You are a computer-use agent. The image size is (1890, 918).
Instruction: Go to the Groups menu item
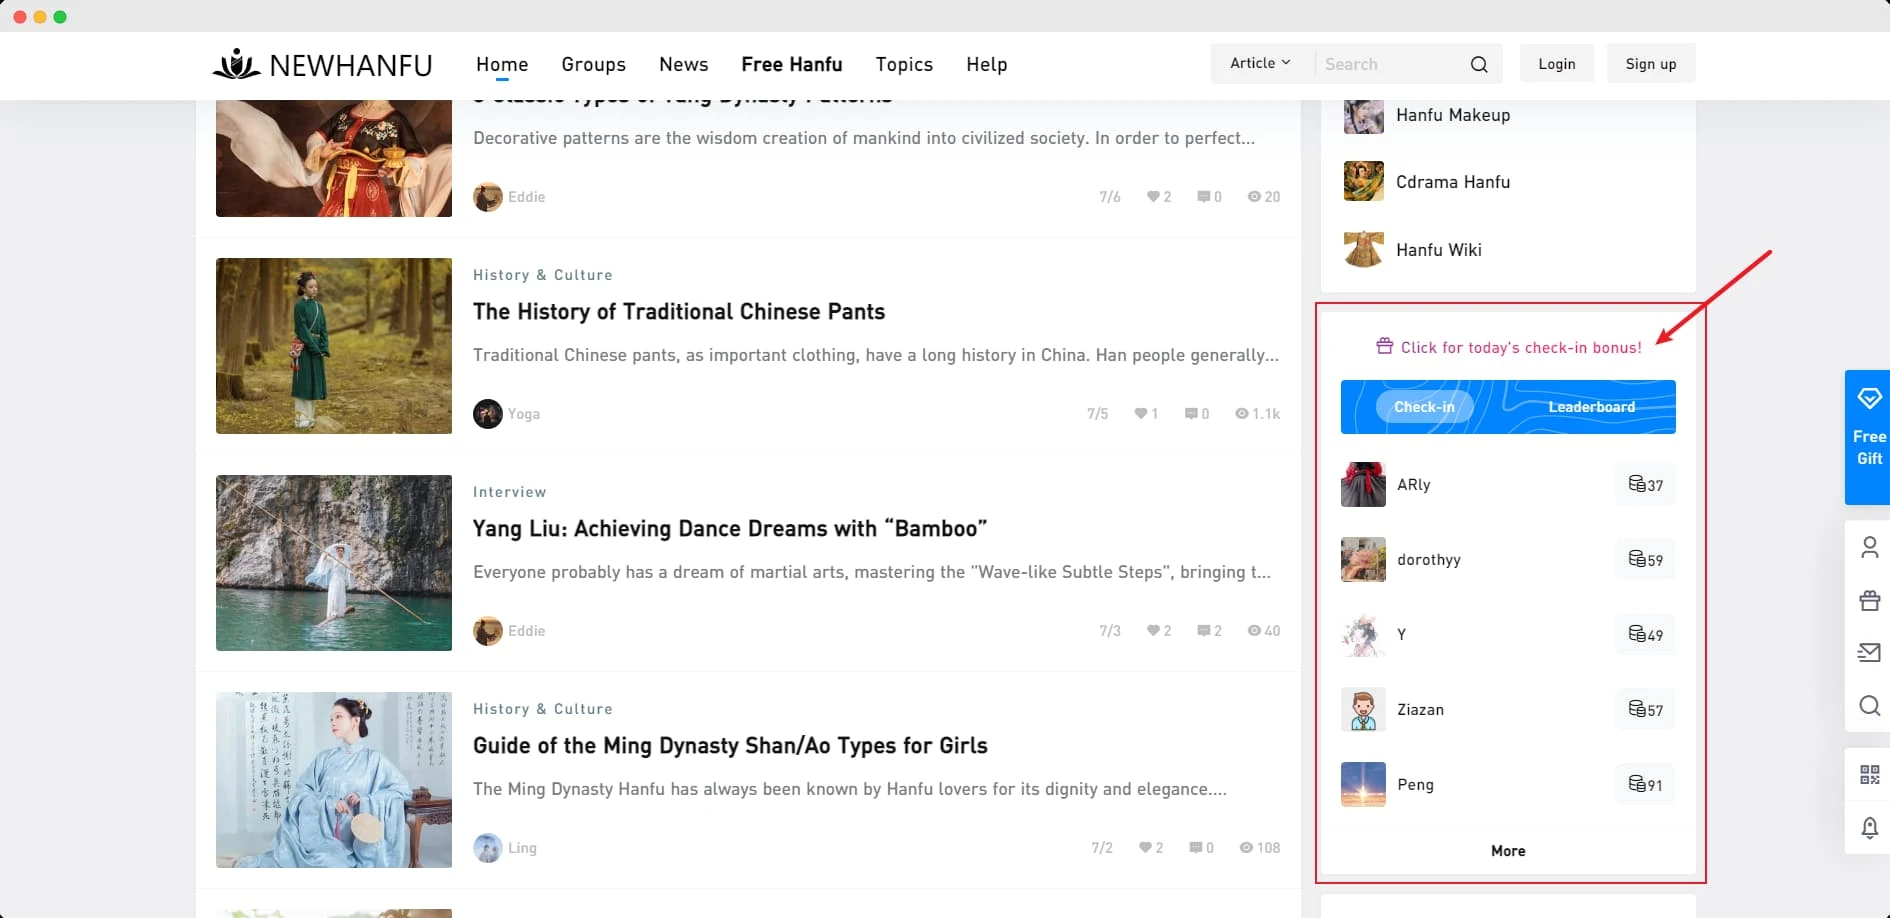[x=593, y=64]
